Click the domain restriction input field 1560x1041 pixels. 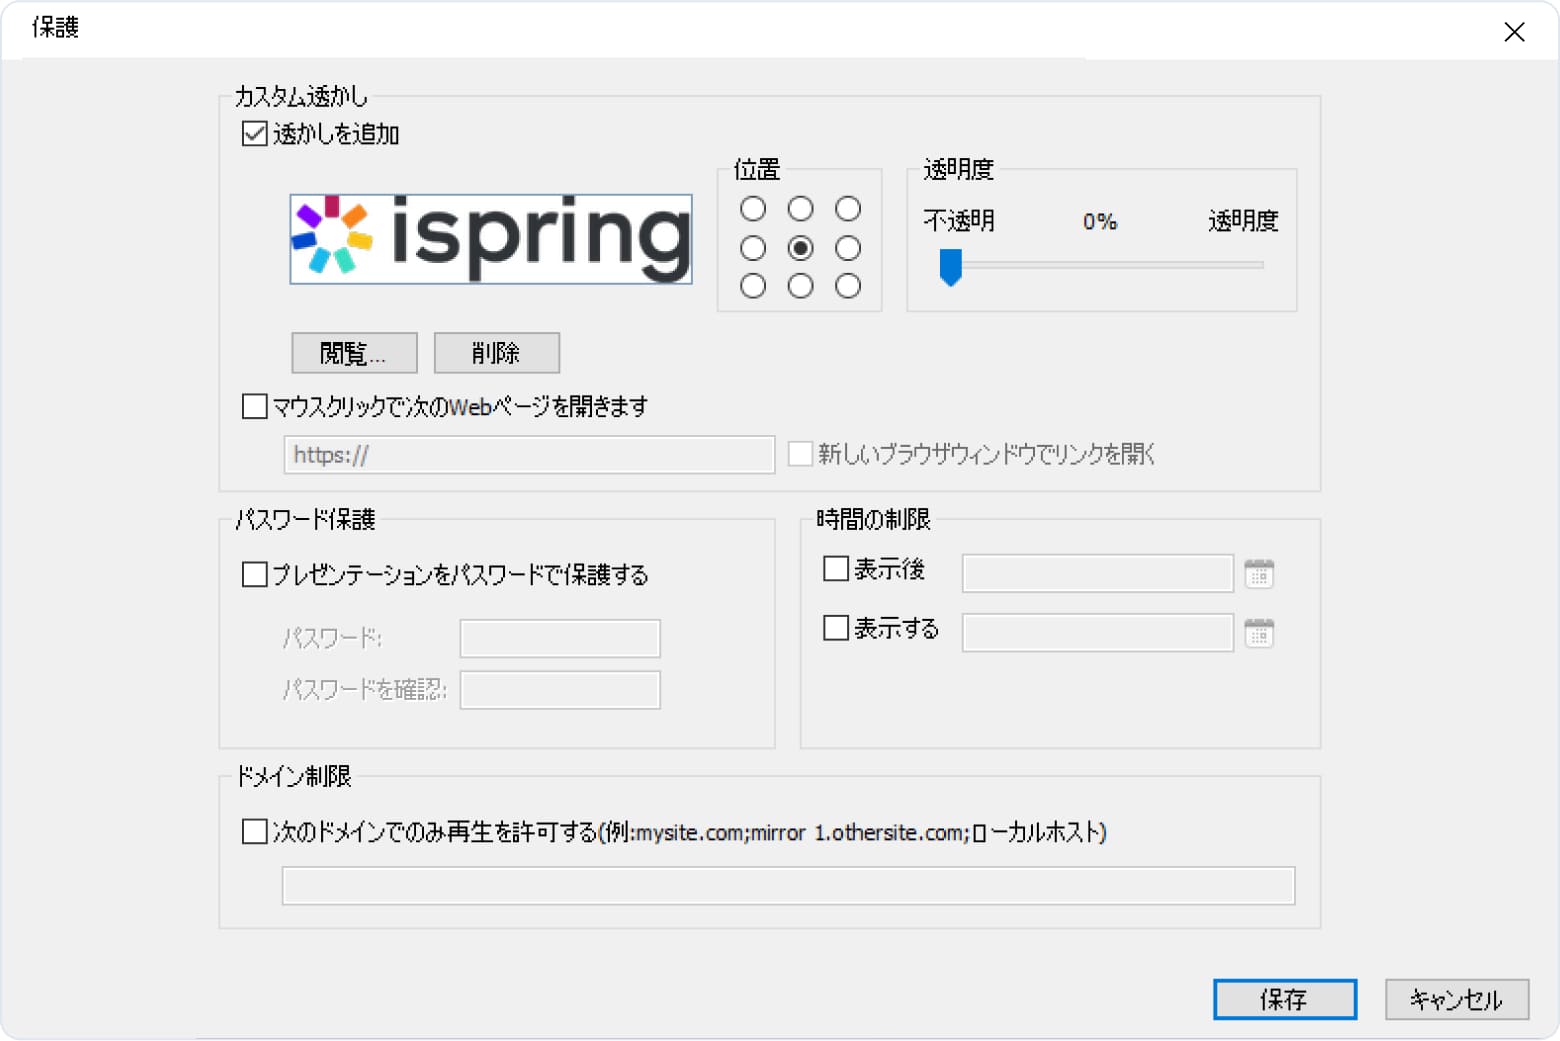click(x=787, y=885)
